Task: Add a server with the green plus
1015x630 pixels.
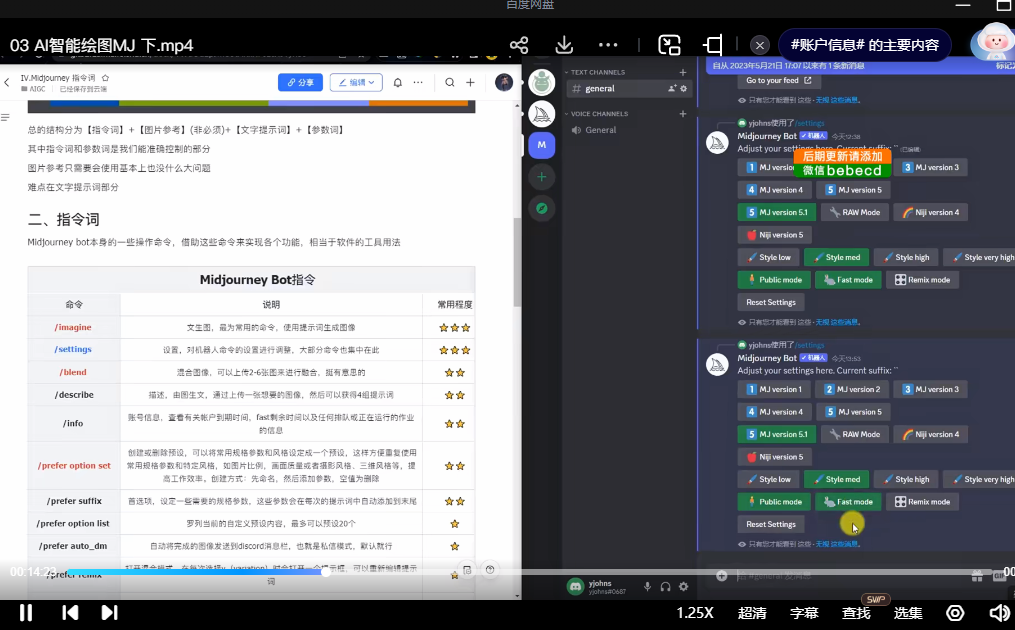Action: [542, 177]
